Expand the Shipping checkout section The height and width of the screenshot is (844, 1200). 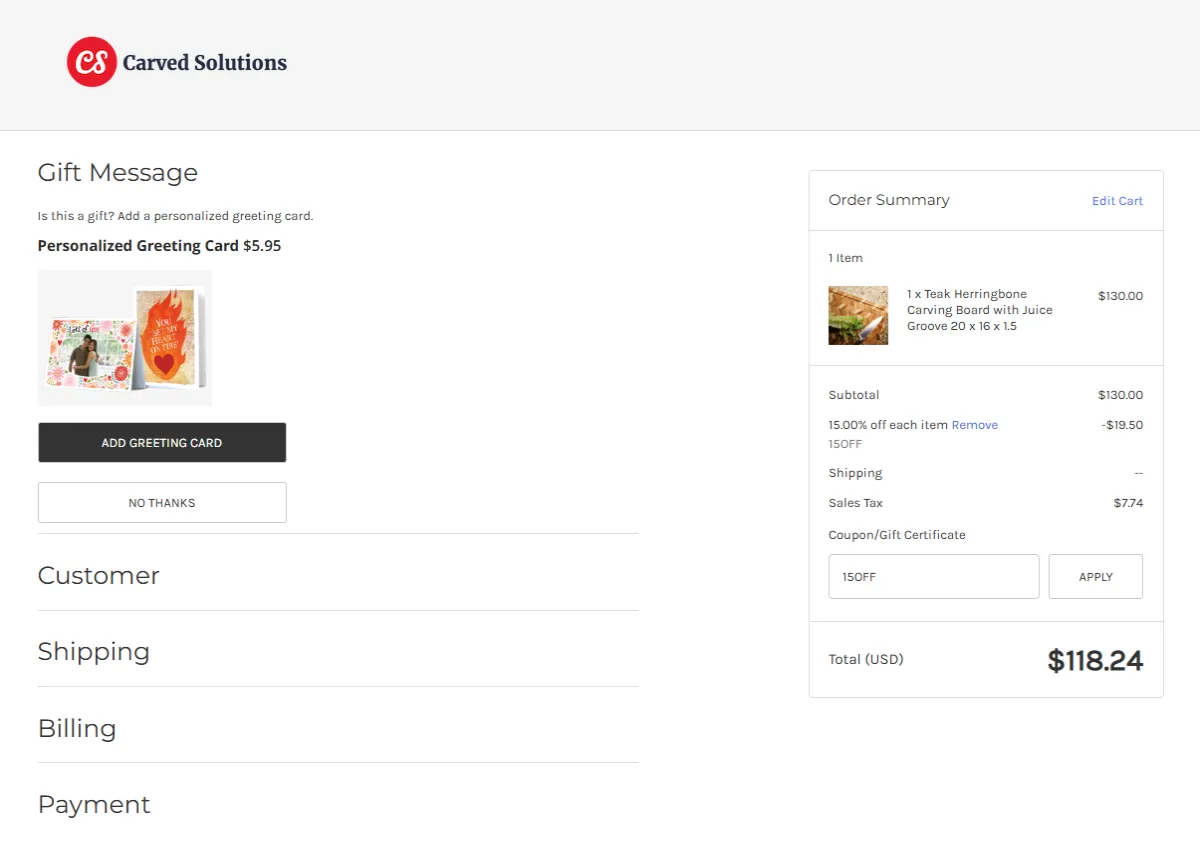point(93,652)
